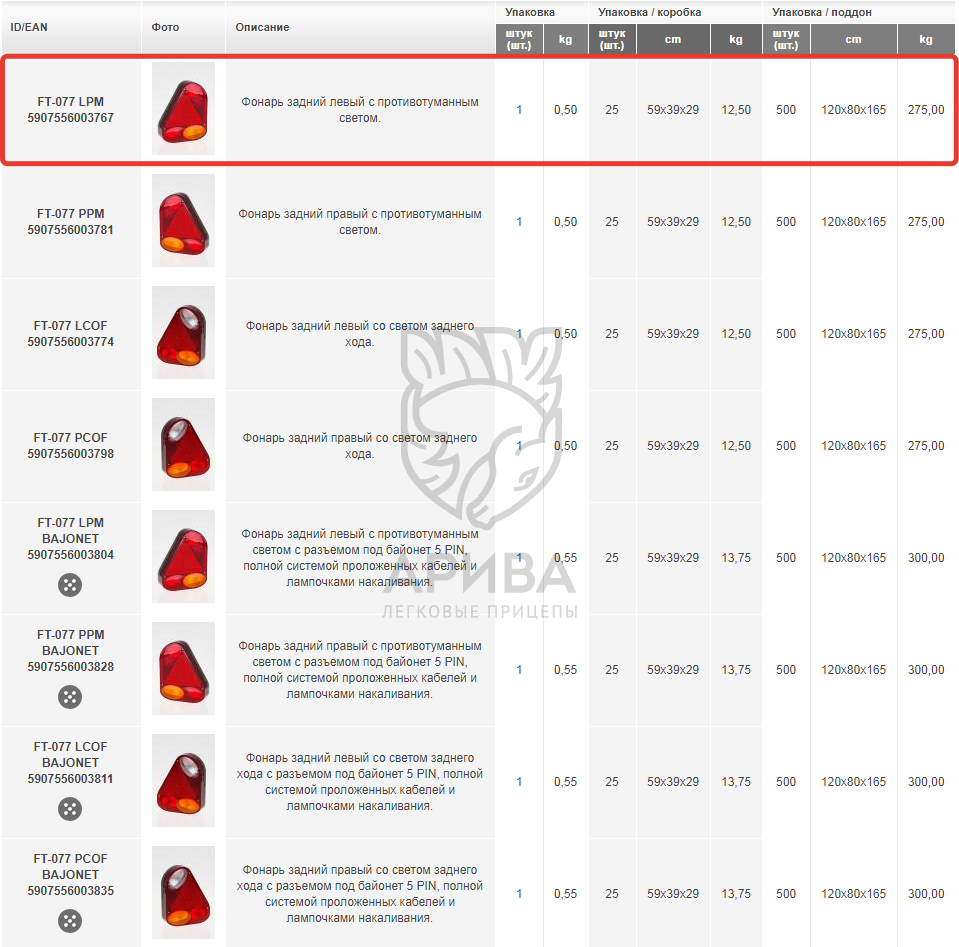Viewport: 959px width, 947px height.
Task: Select EAN code 5907556003774 of FT-077 LCOF
Action: [x=70, y=342]
